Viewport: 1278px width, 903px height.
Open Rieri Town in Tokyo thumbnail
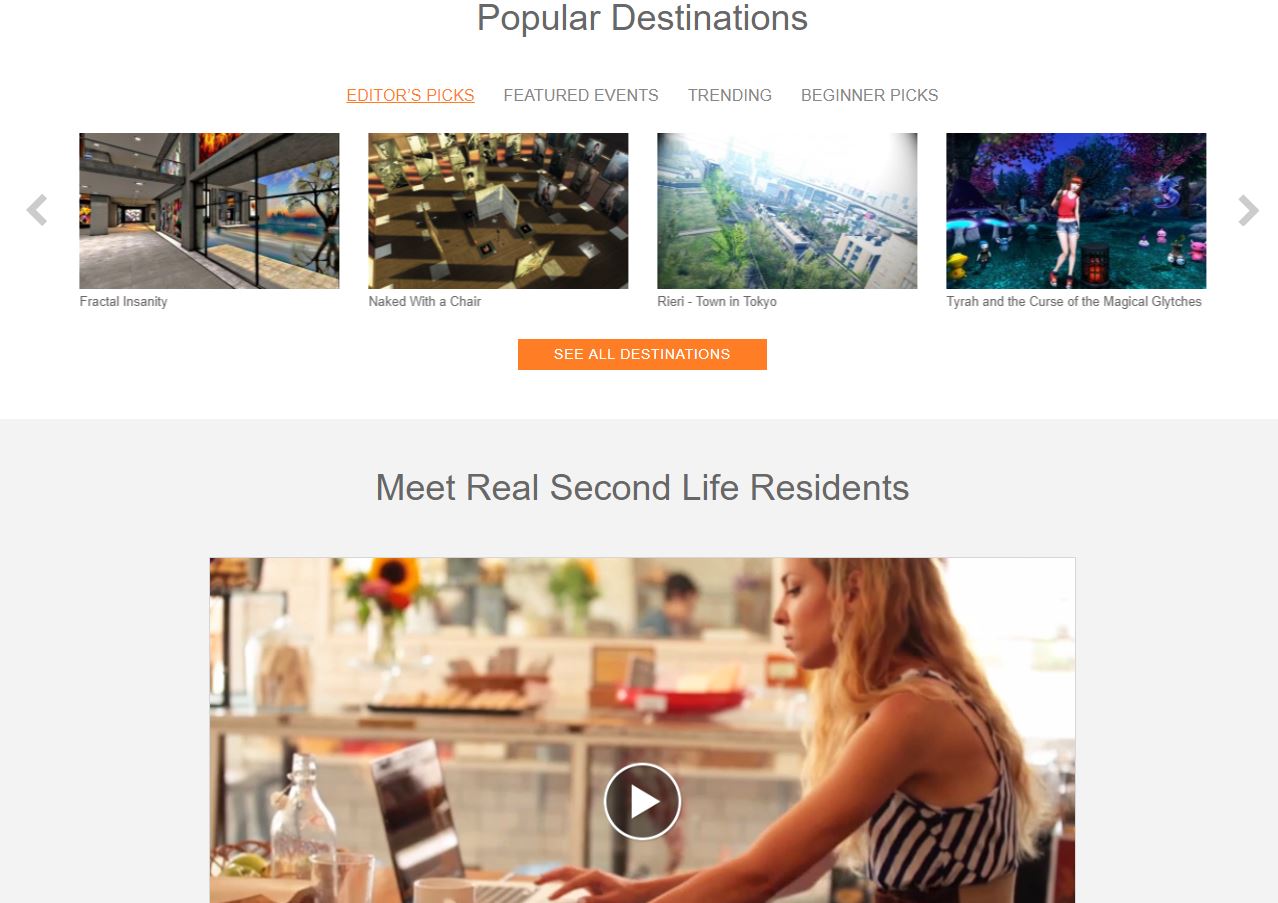[x=787, y=211]
